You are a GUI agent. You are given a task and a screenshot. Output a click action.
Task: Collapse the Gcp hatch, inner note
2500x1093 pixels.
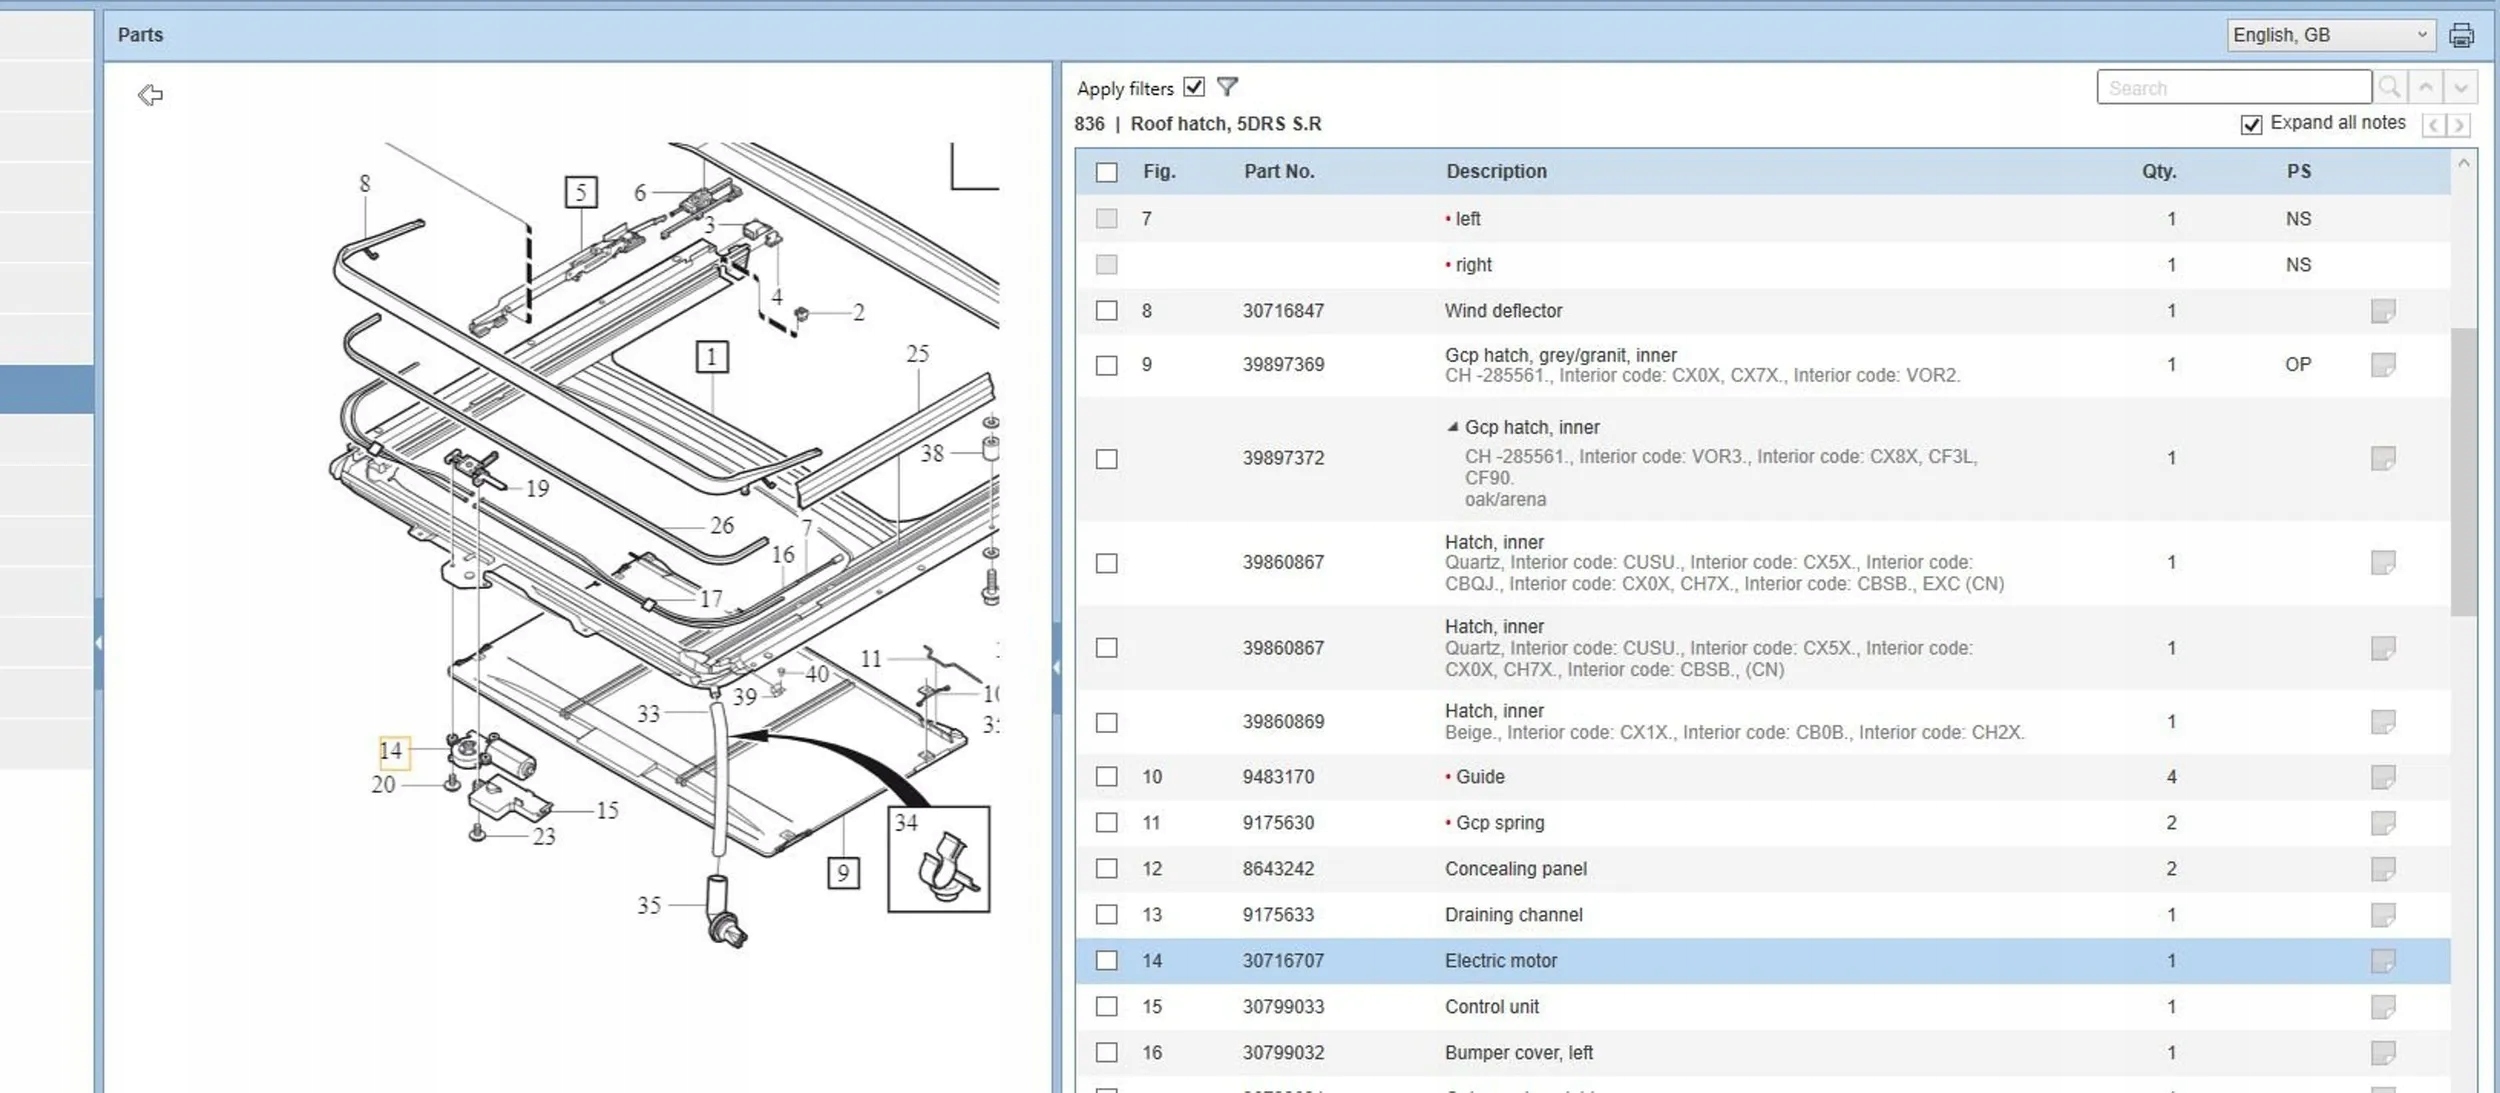(x=1452, y=427)
